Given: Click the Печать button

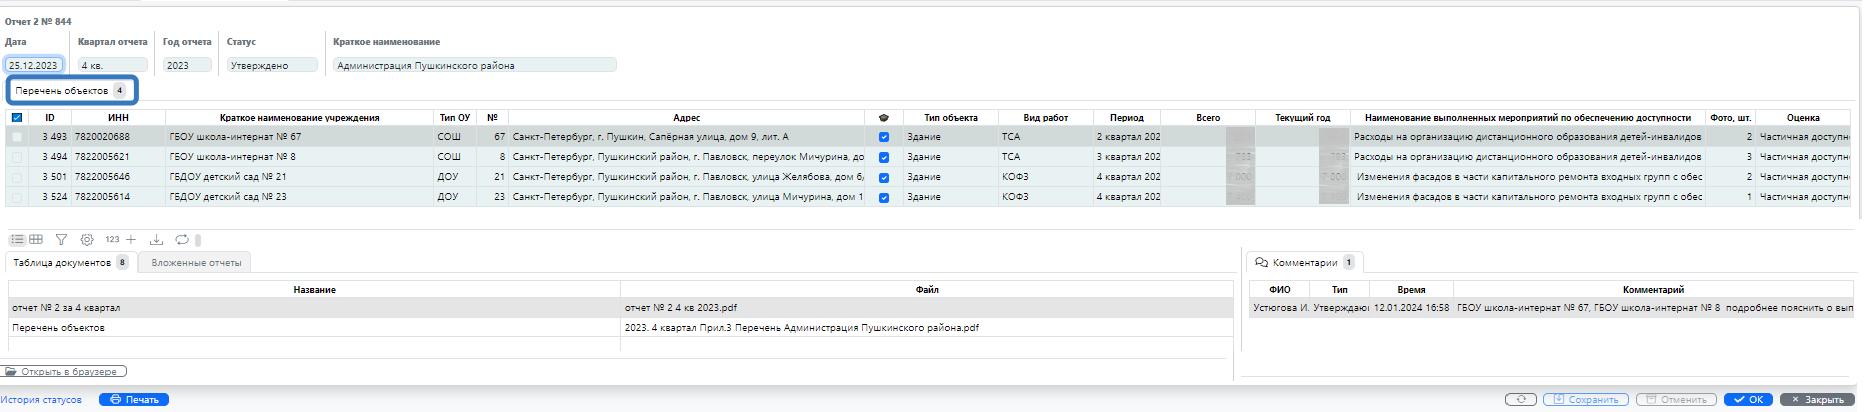Looking at the screenshot, I should point(134,400).
